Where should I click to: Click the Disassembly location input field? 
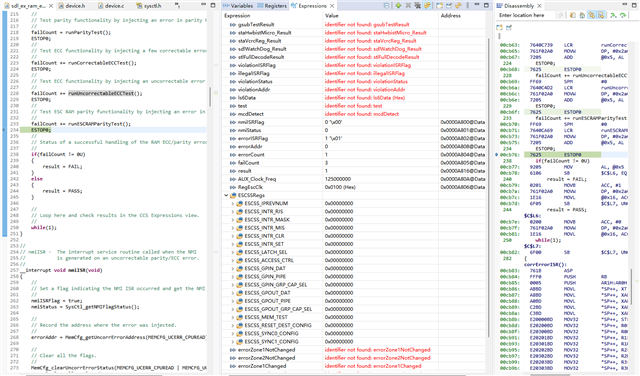[527, 15]
